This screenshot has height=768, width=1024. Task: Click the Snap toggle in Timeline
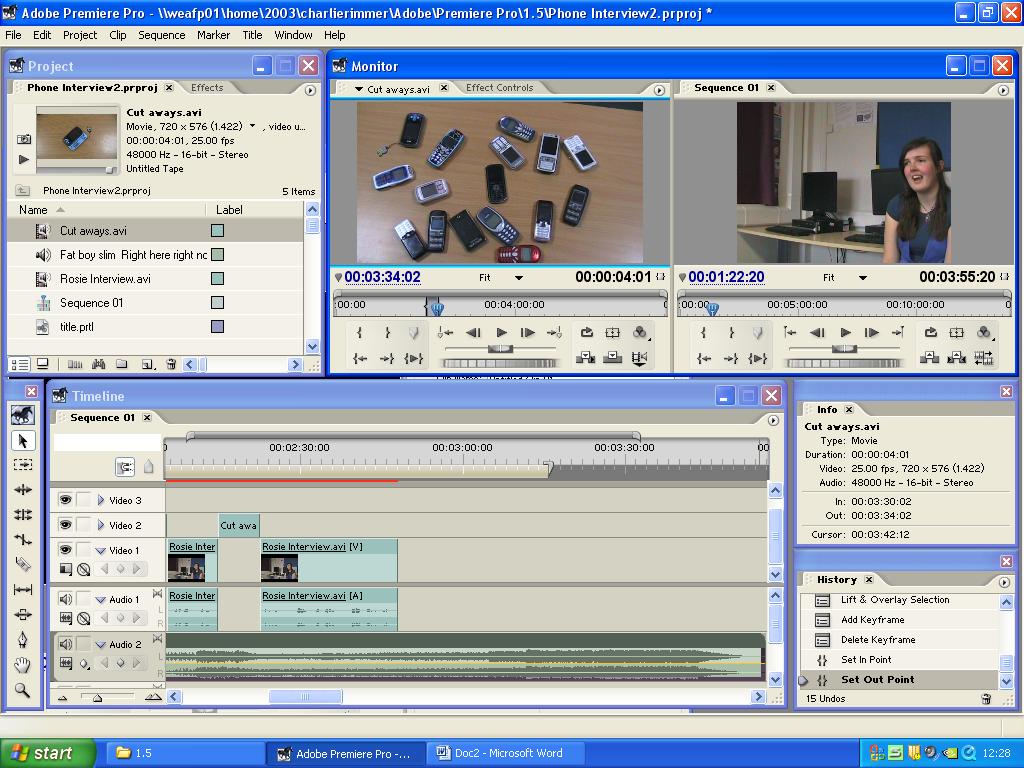click(x=125, y=467)
